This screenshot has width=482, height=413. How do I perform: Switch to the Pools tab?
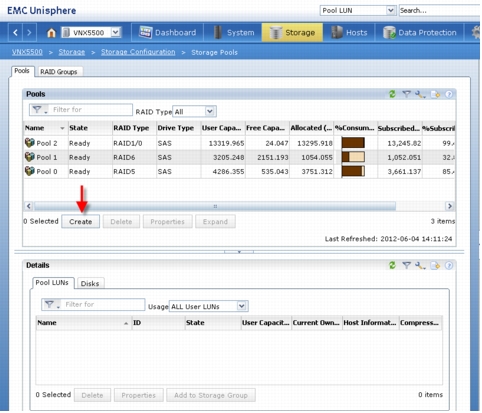(x=22, y=71)
